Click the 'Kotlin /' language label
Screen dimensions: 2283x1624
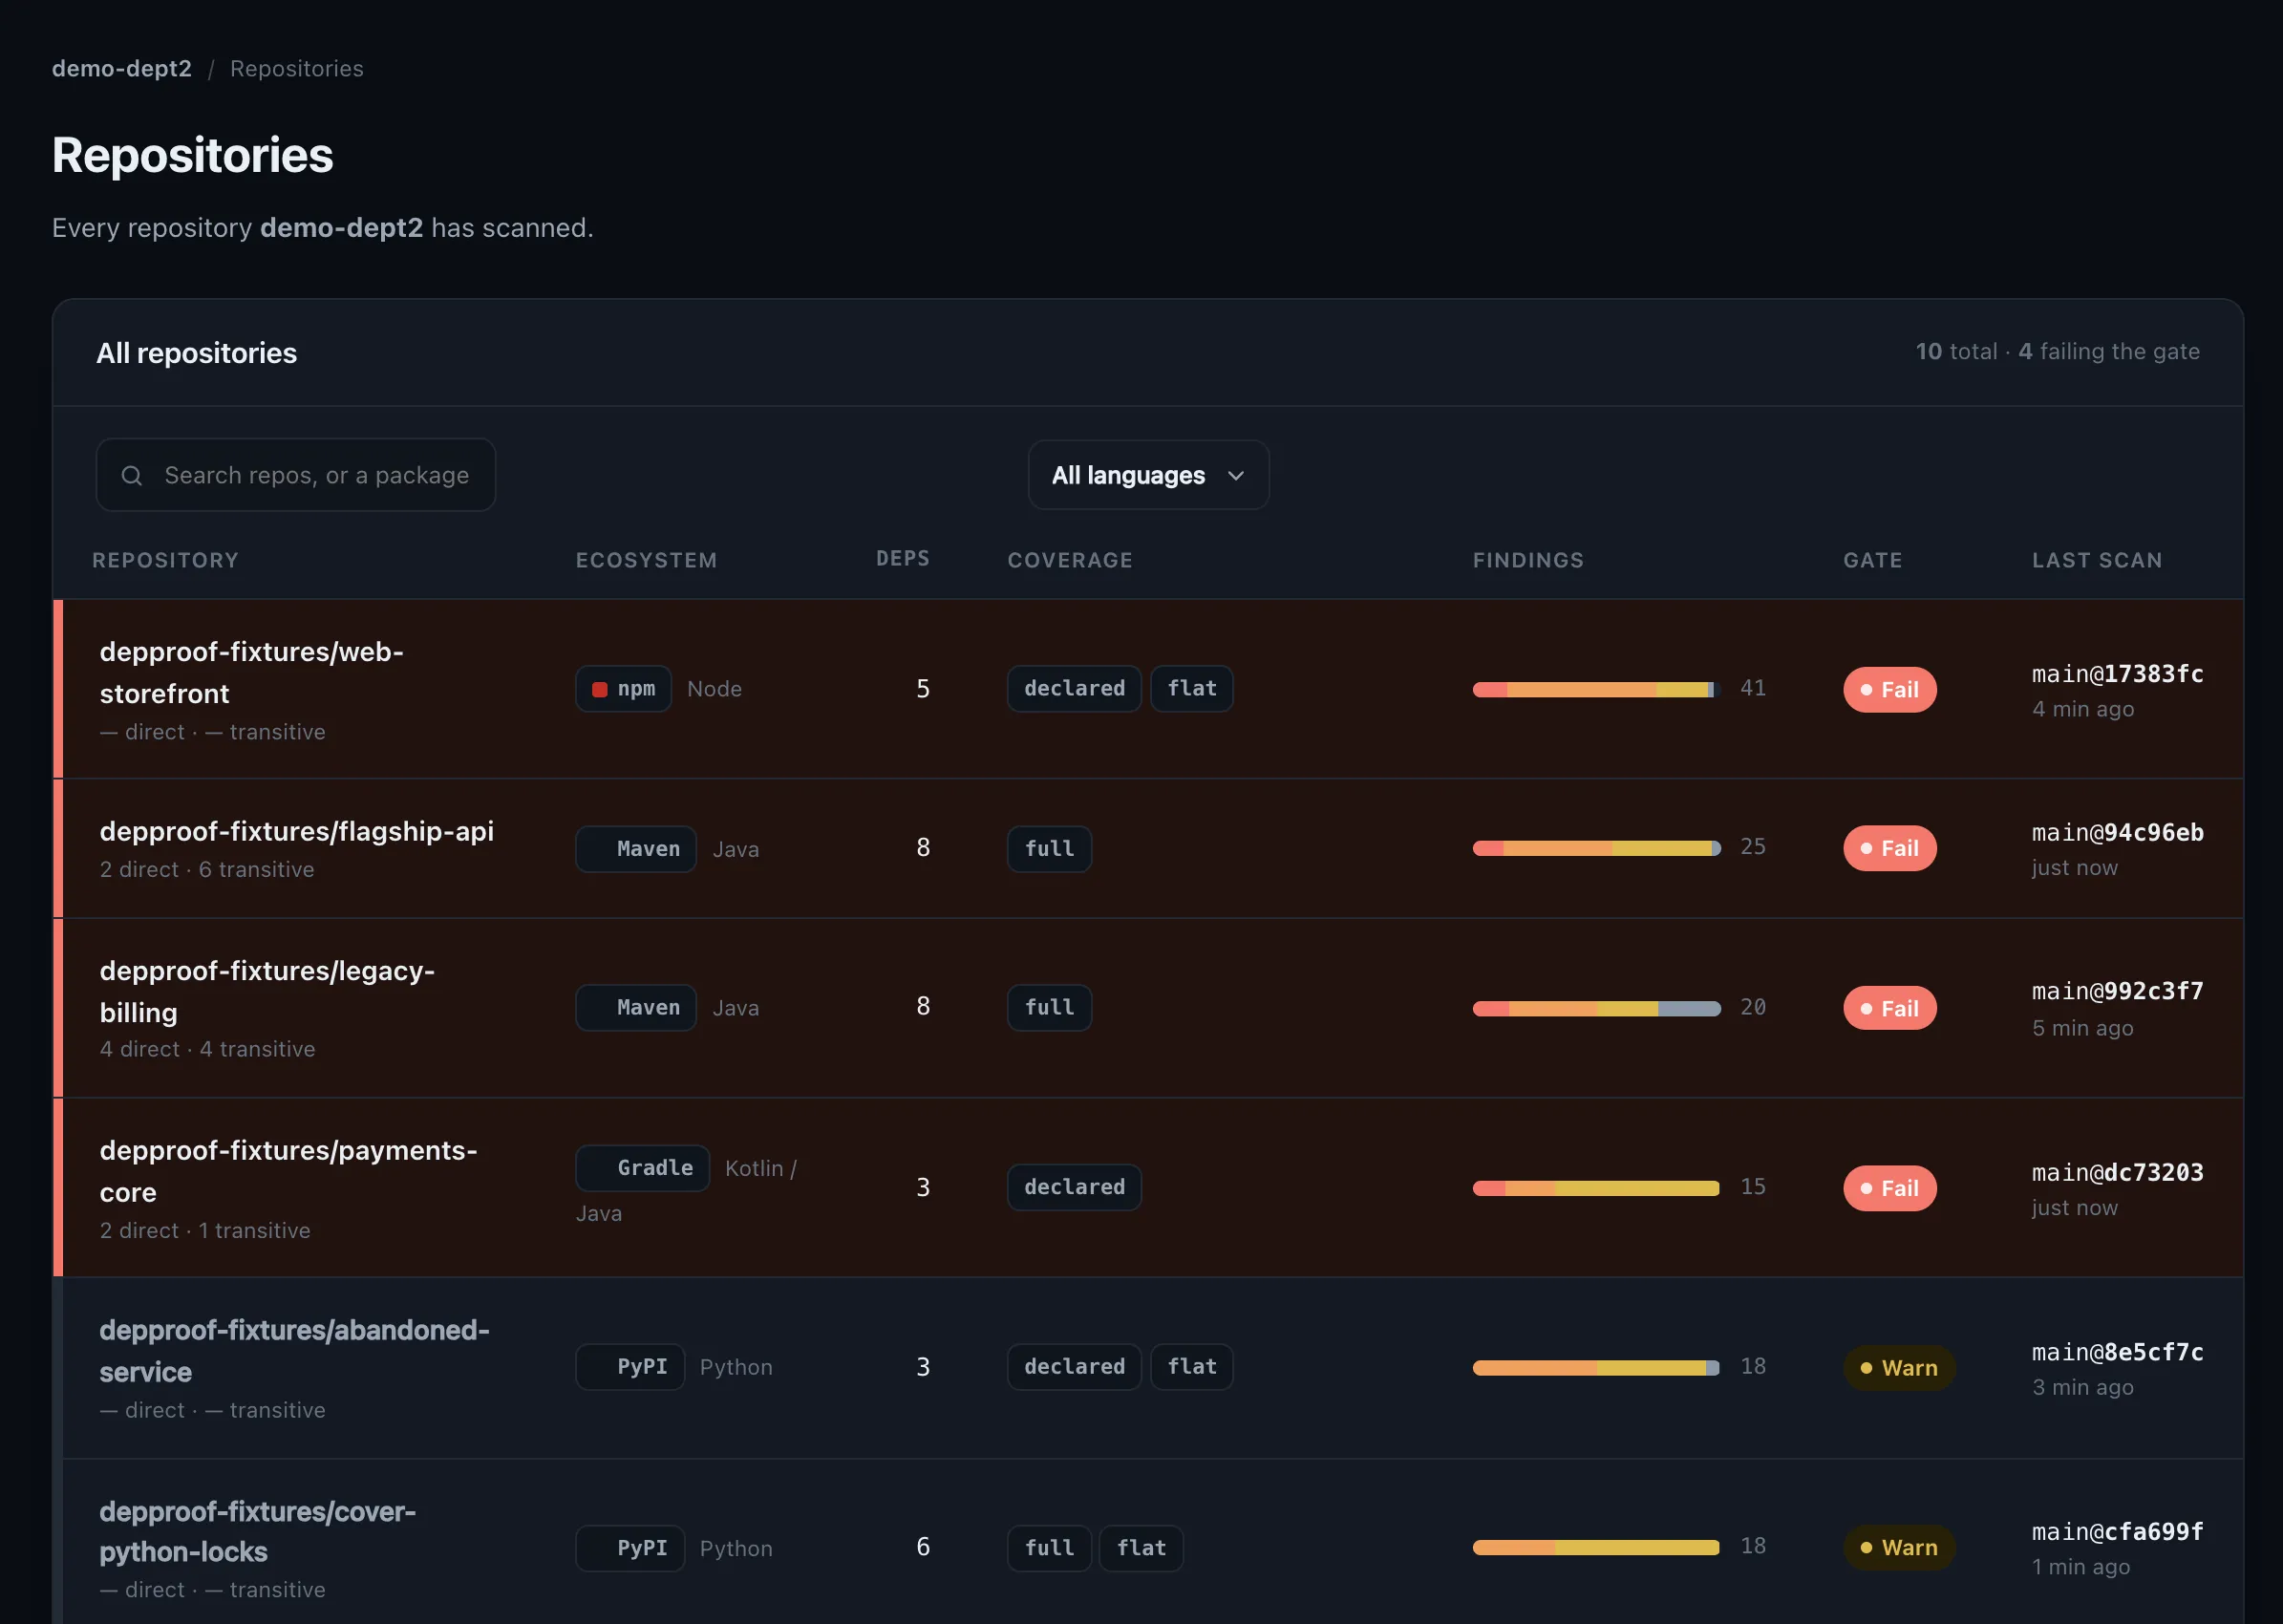[x=761, y=1168]
